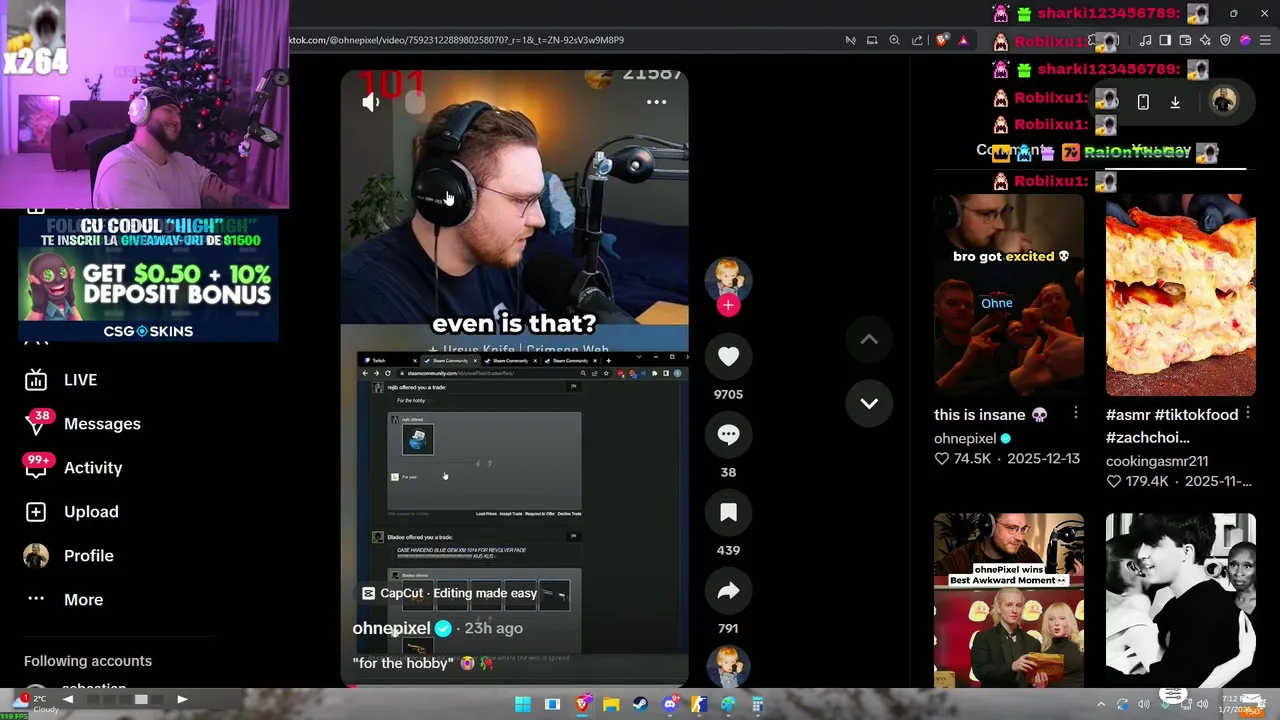Follow creator with the red plus button
The height and width of the screenshot is (720, 1280).
click(728, 305)
